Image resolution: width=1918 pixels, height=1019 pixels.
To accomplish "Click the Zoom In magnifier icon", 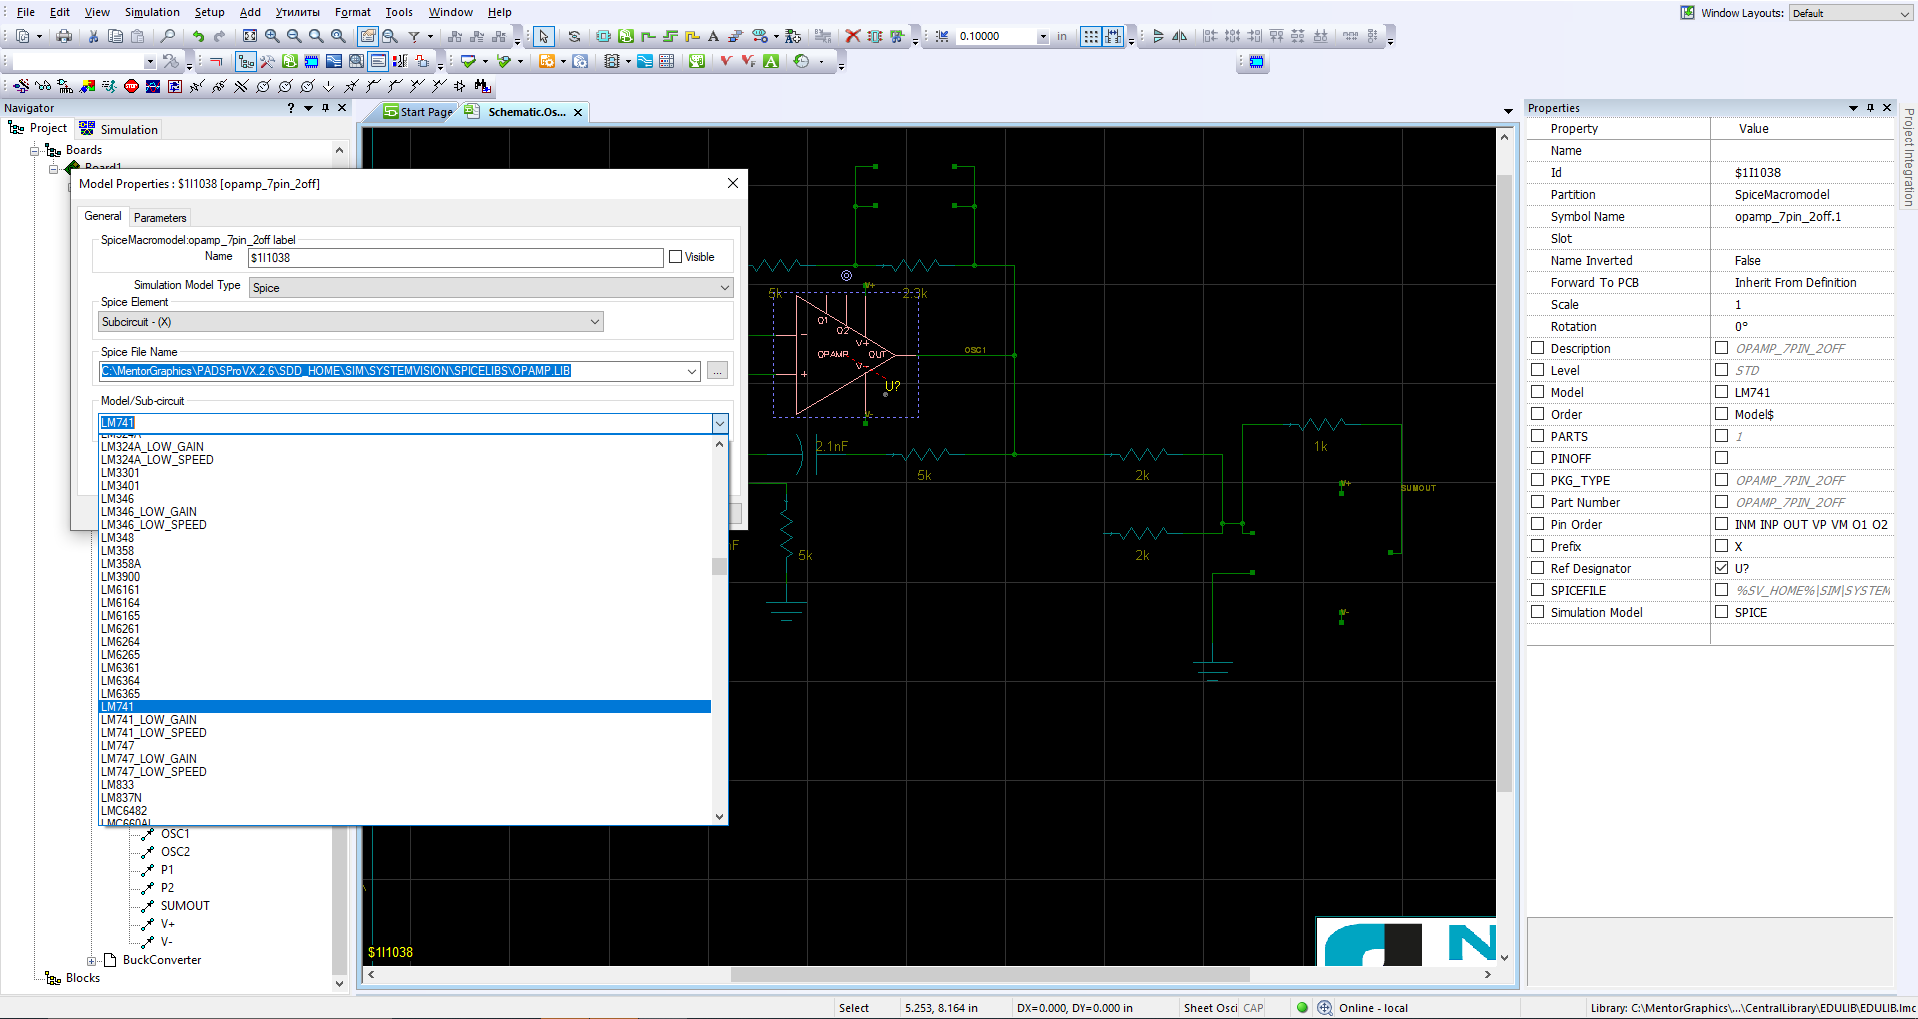I will (272, 36).
